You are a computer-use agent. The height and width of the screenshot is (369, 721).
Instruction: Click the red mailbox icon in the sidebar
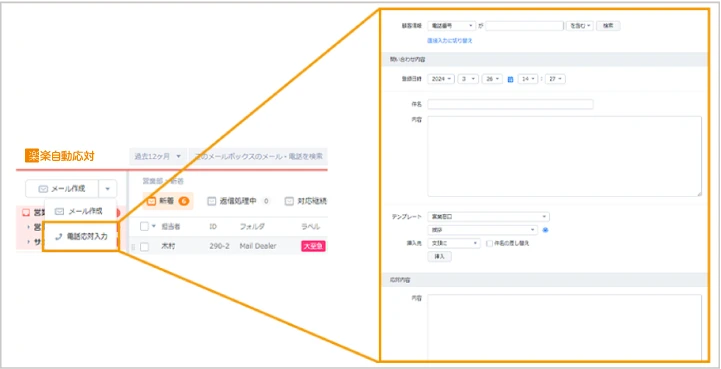(x=26, y=213)
